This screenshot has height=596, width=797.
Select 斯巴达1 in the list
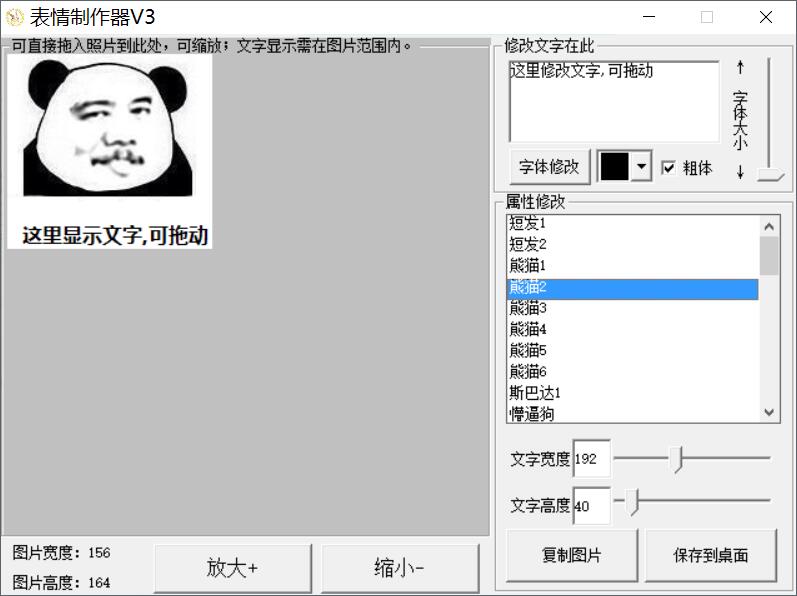click(x=632, y=393)
